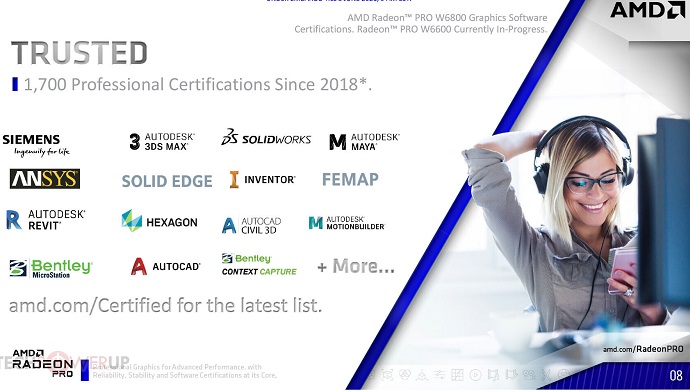Click the SolidWorks logo
Viewport: 690px width, 392px height.
[x=266, y=137]
